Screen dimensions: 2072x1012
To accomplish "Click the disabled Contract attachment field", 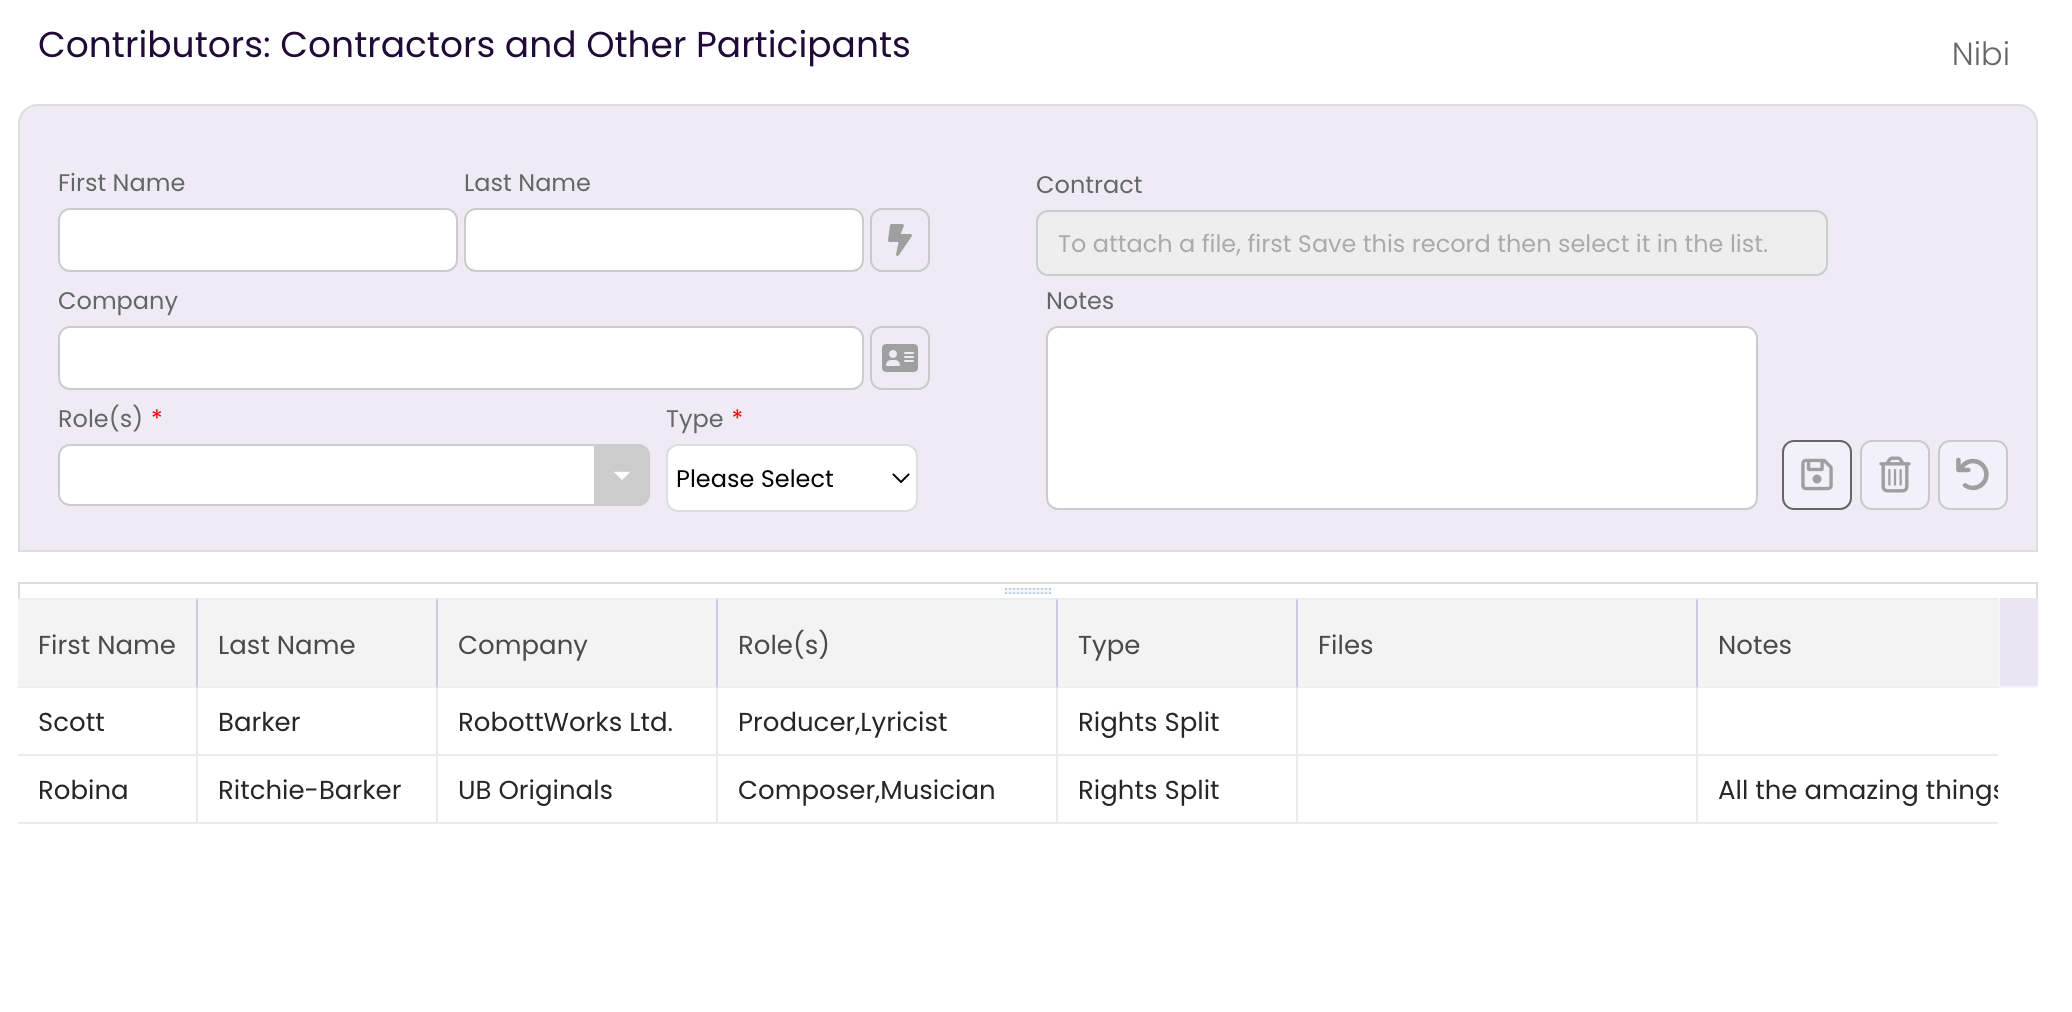I will [1432, 243].
